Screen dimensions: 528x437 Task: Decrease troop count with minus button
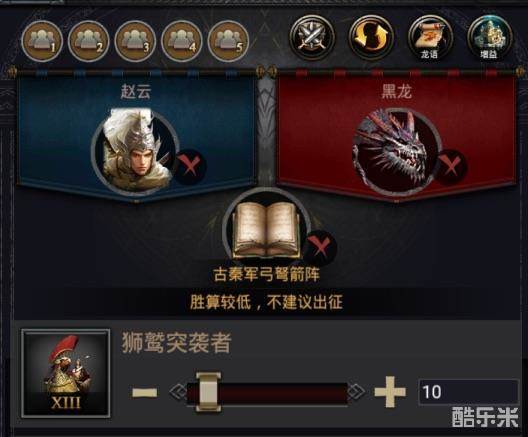(x=144, y=393)
